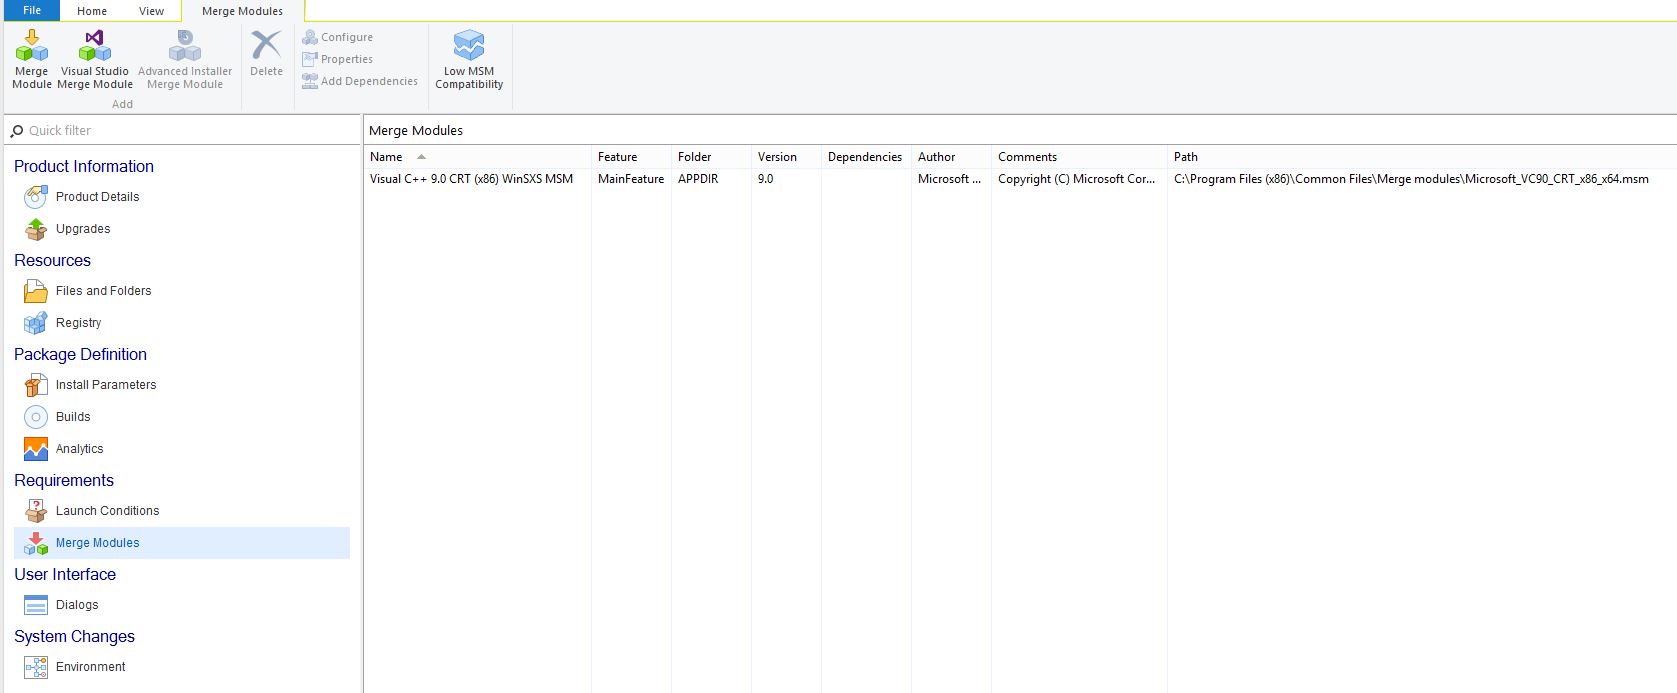The image size is (1677, 693).
Task: Toggle Low MSM Compatibility
Action: [469, 60]
